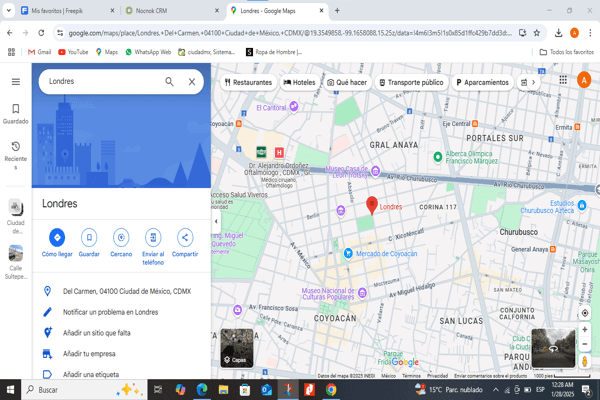Viewport: 600px width, 400px height.
Task: Select the Restaurantes filter chip
Action: pyautogui.click(x=248, y=82)
